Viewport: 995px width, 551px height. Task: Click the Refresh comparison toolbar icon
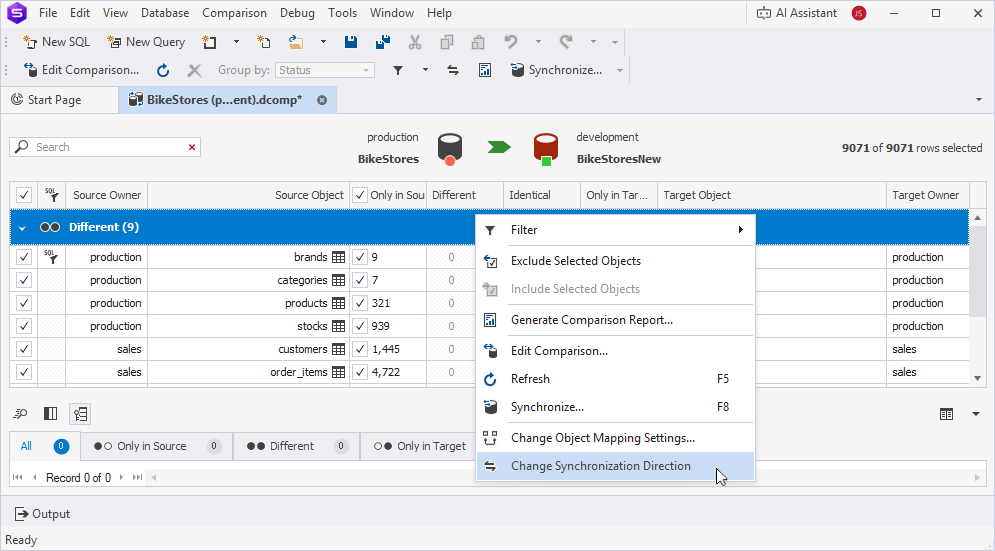(163, 70)
